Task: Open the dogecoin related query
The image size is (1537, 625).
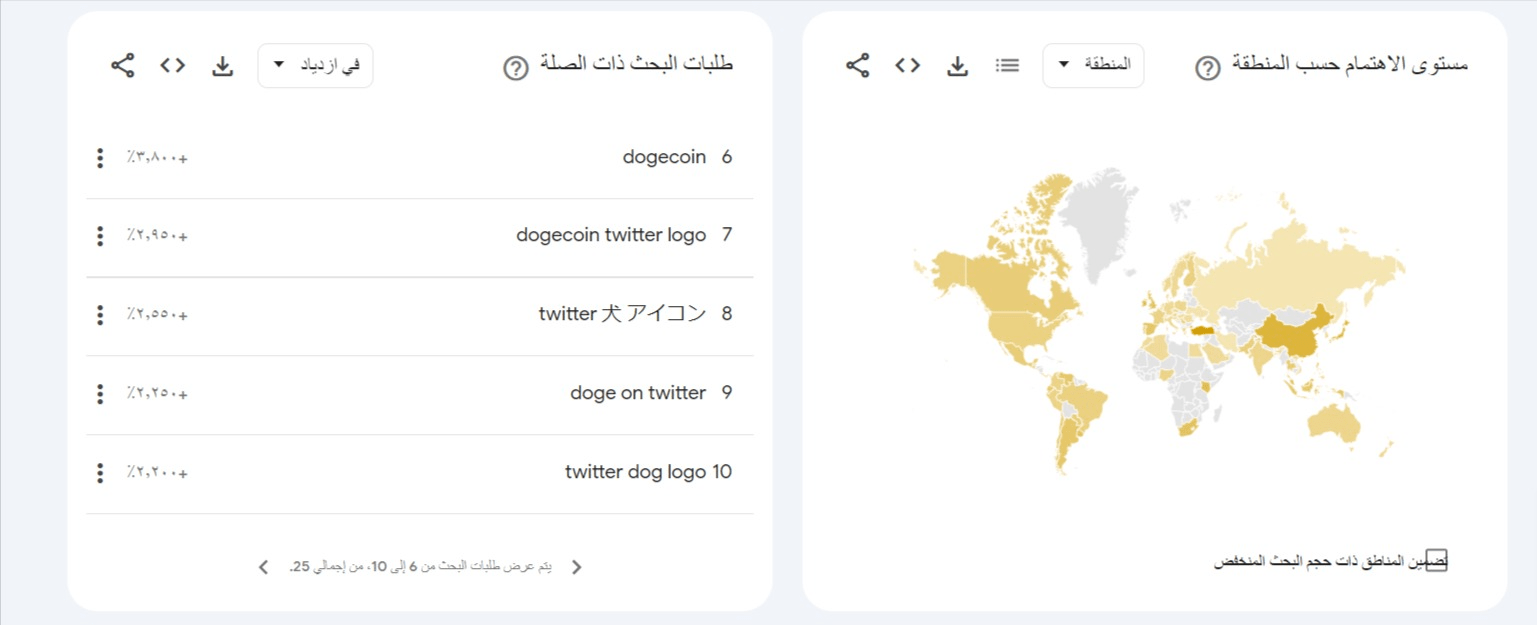Action: click(664, 157)
